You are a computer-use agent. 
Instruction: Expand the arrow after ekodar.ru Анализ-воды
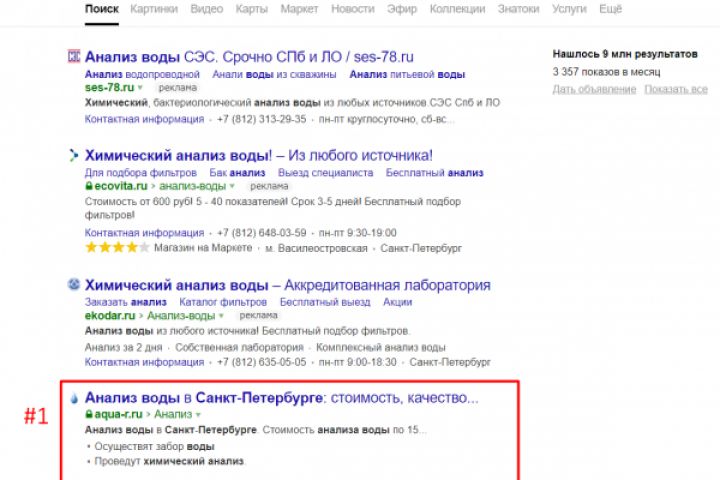tap(221, 316)
